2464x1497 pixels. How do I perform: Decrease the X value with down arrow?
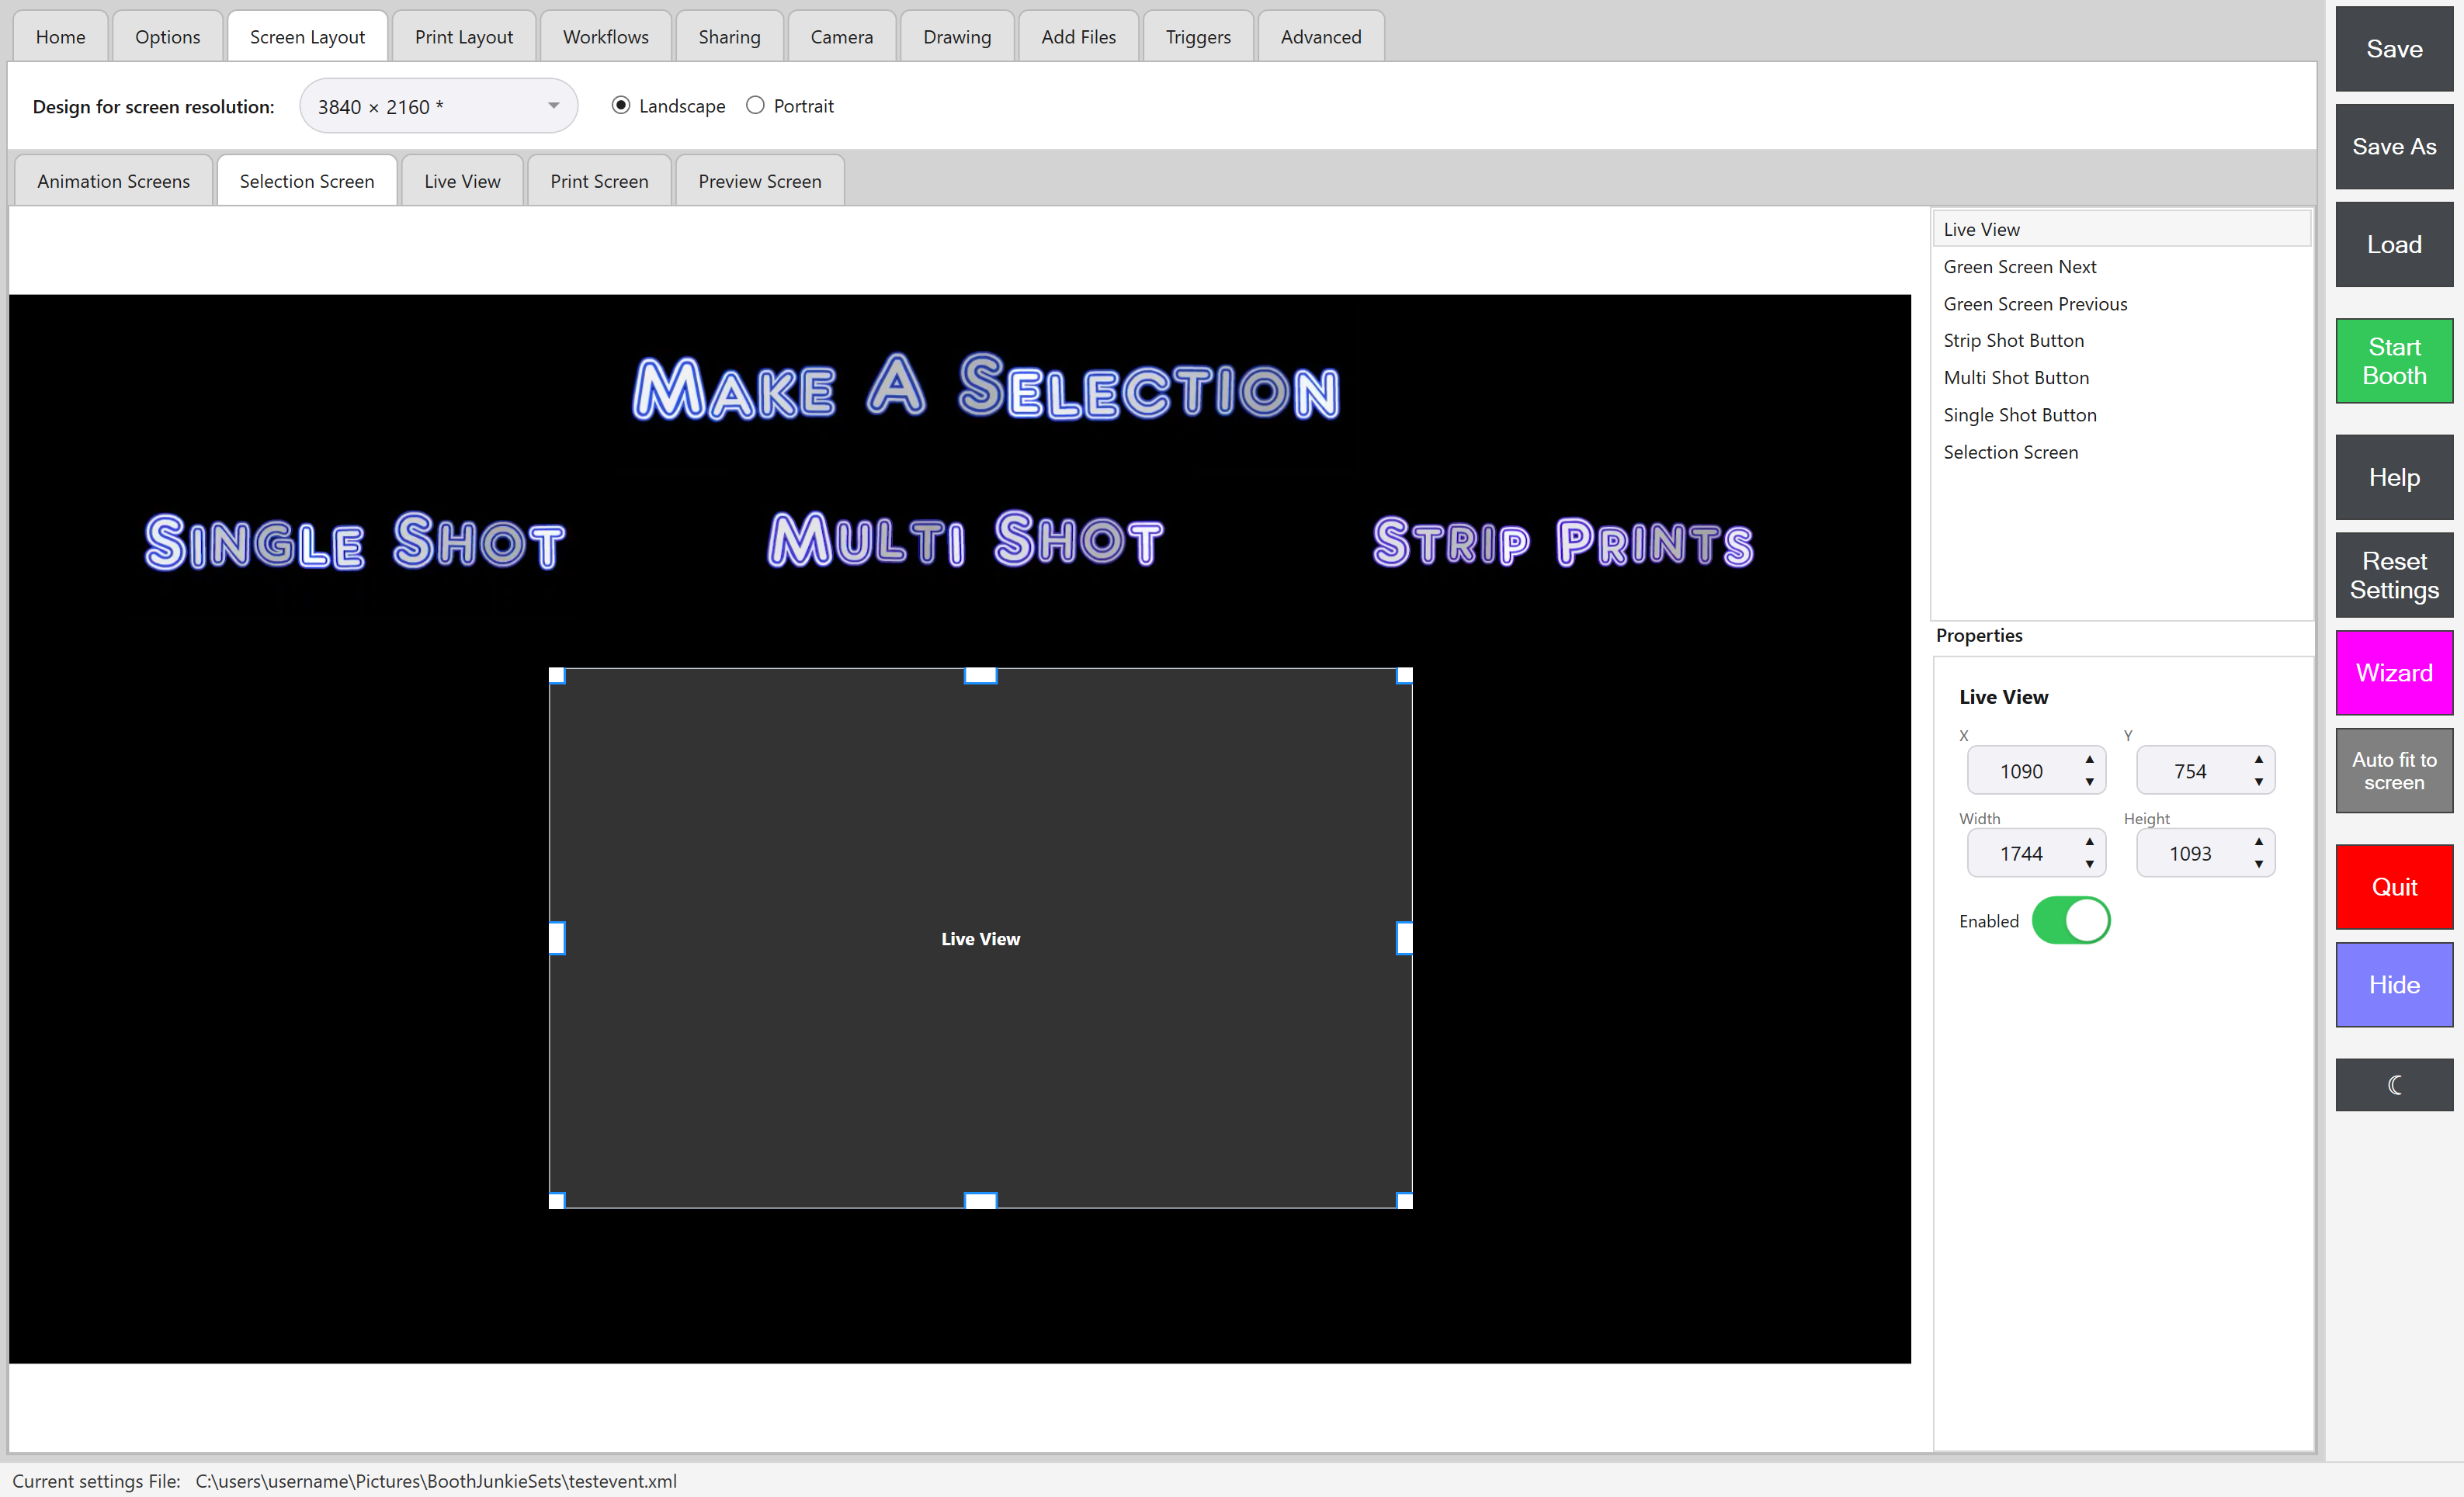coord(2089,782)
